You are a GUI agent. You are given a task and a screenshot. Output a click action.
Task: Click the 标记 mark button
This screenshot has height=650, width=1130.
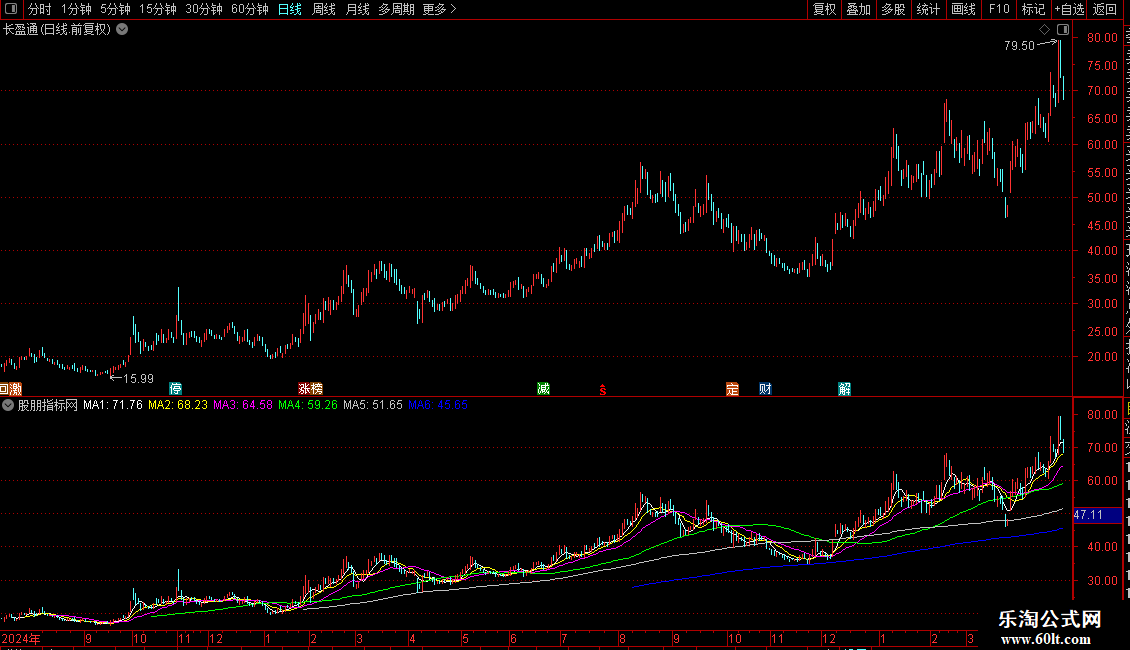click(1033, 9)
